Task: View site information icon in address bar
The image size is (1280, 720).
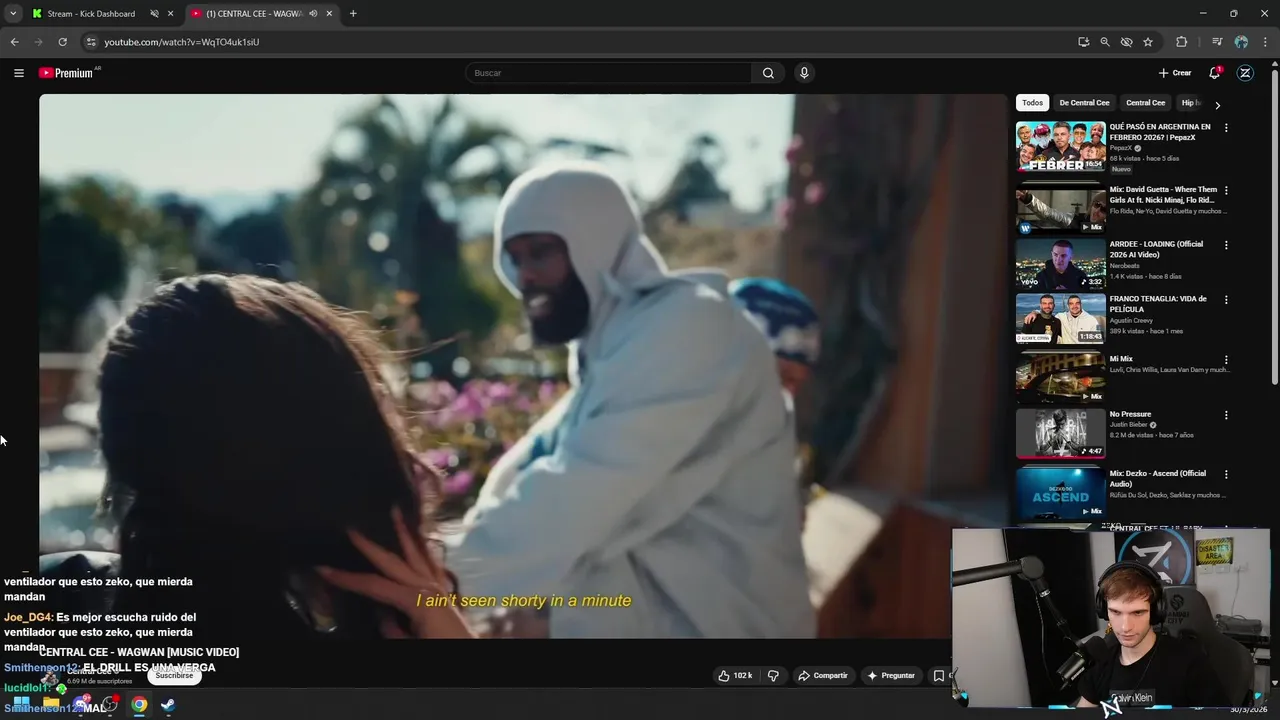Action: pos(91,42)
